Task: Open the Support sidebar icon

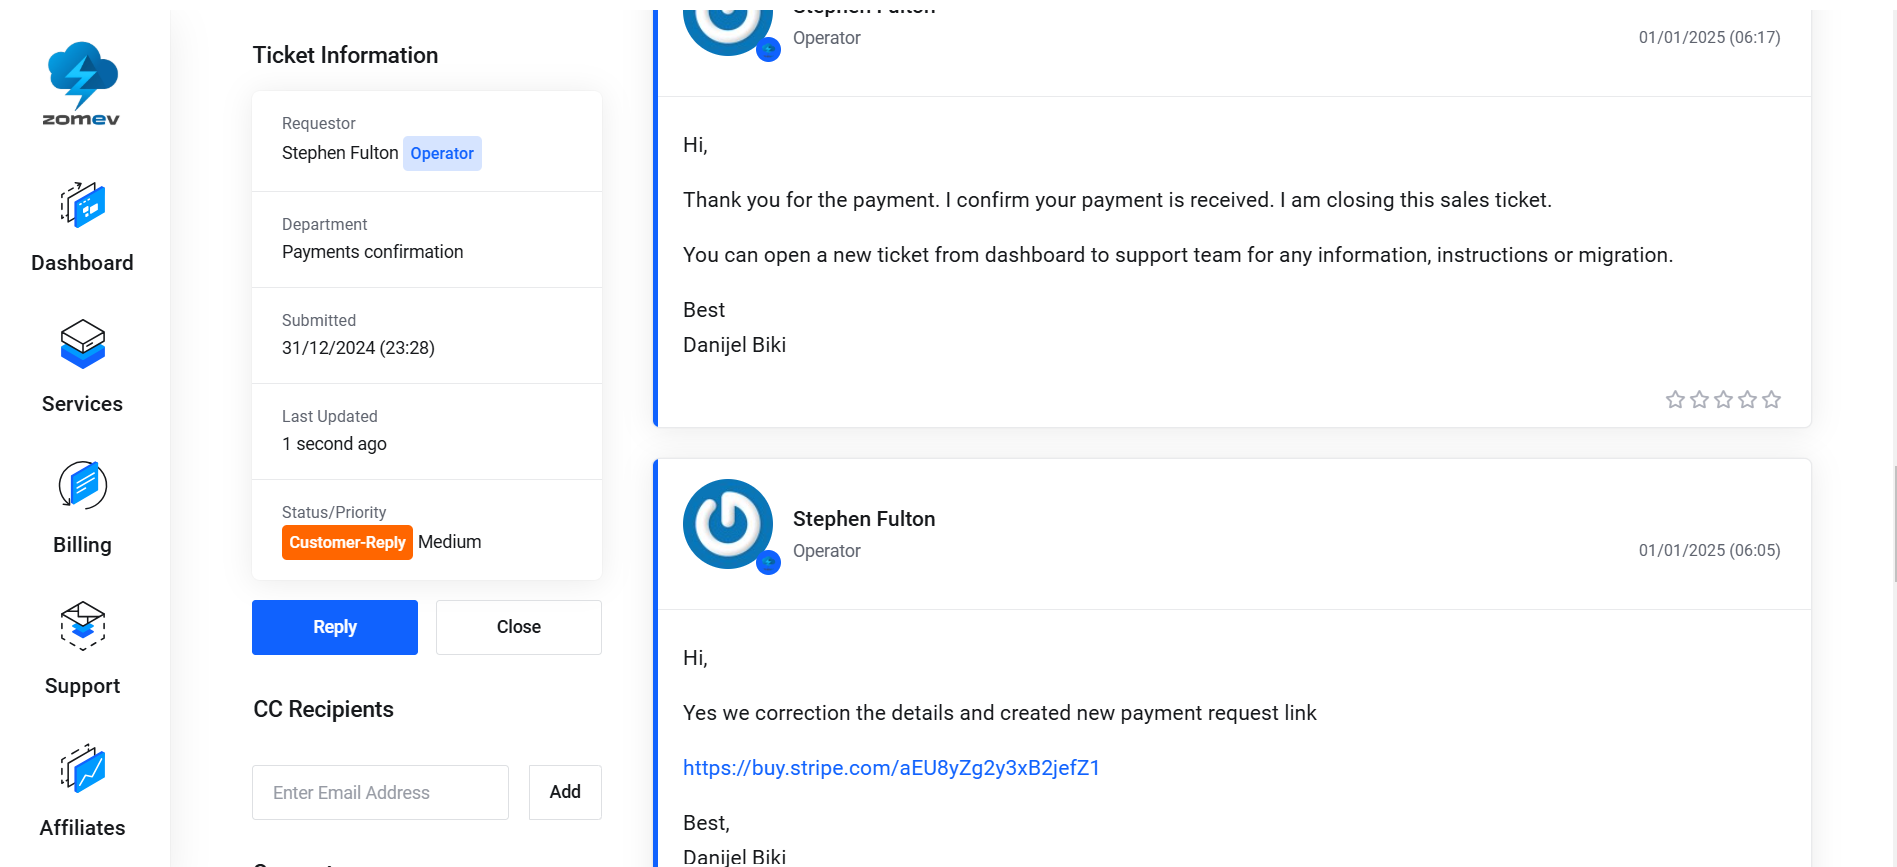Action: (x=82, y=626)
